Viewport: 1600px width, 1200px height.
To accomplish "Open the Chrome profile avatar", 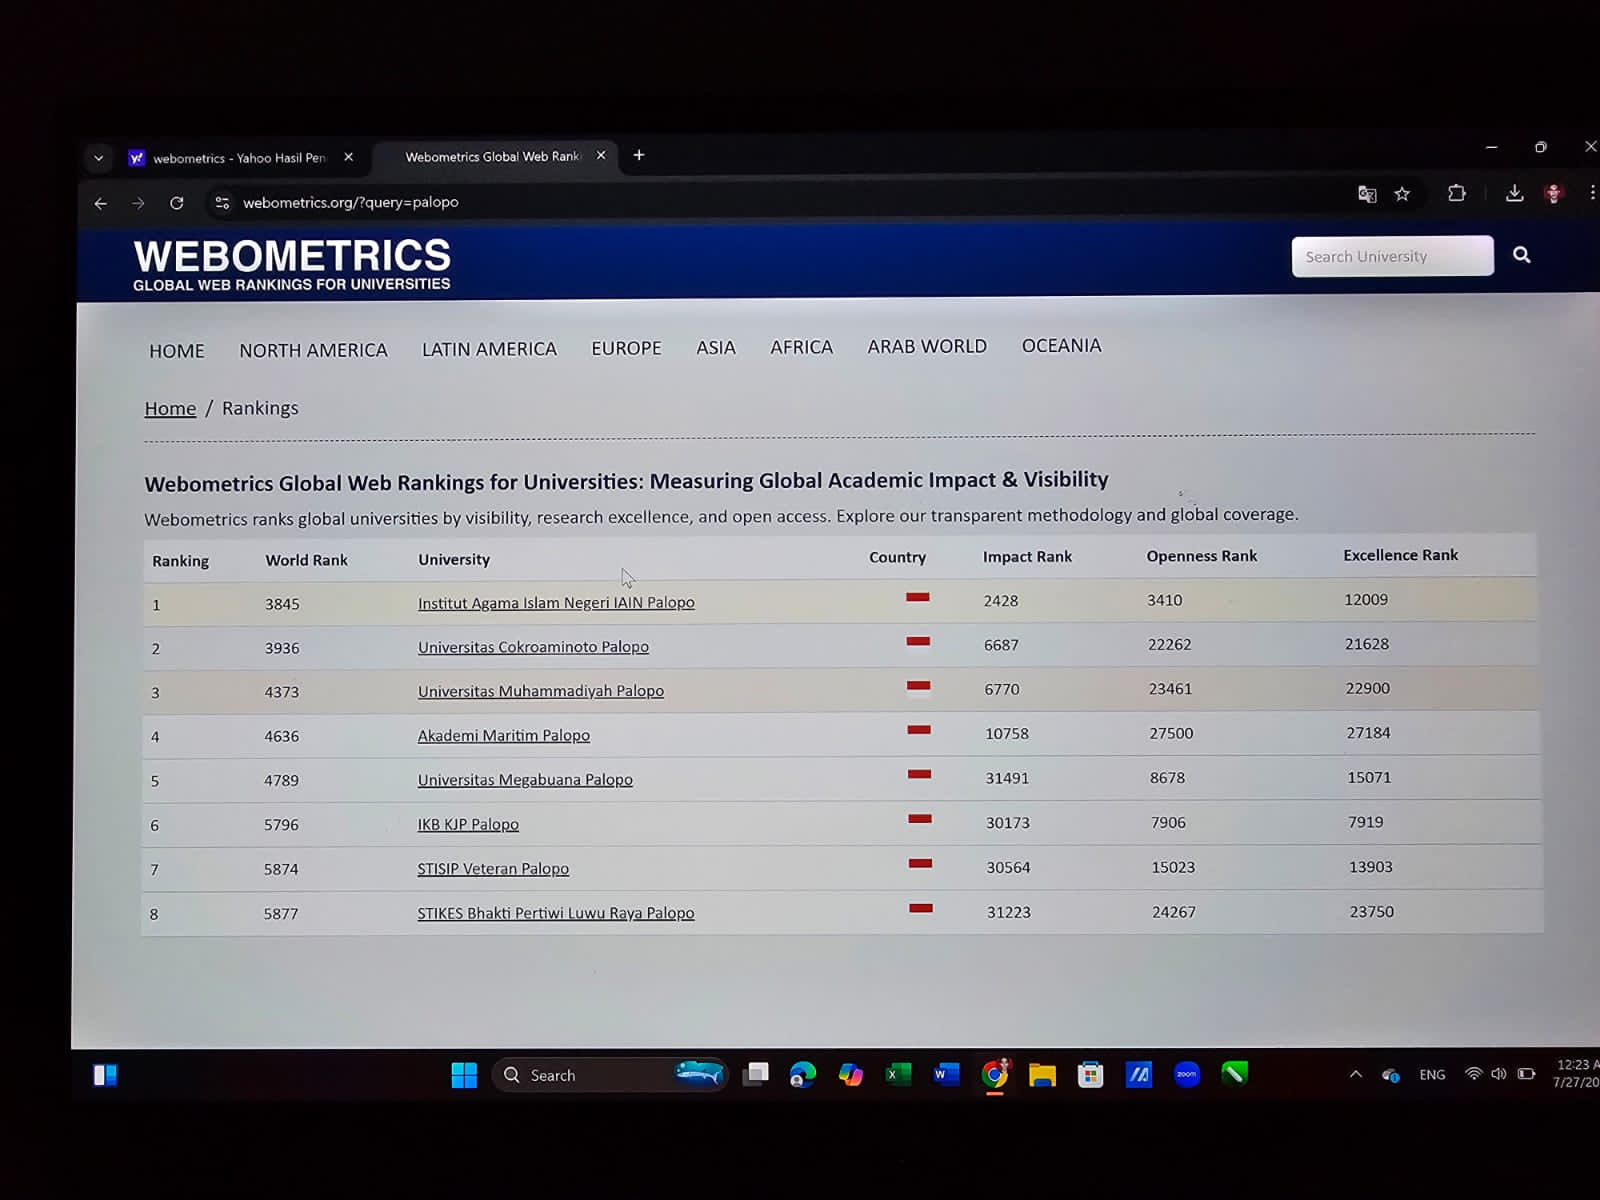I will tap(1553, 193).
